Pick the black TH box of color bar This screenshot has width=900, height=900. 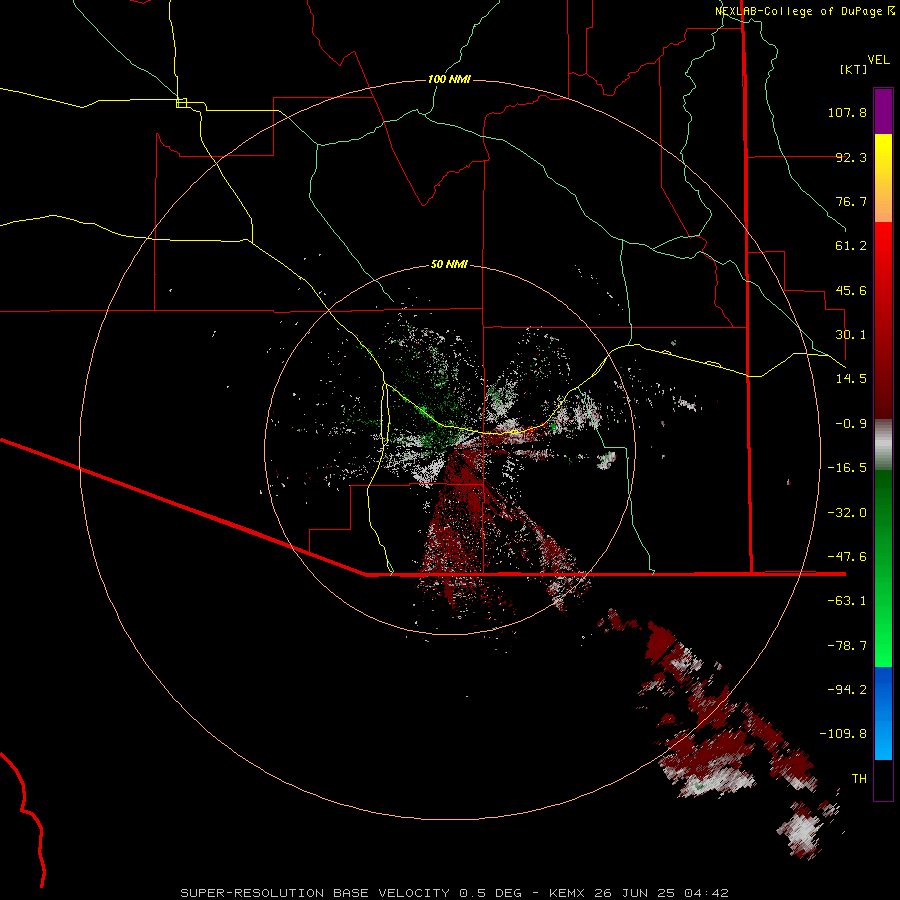click(883, 780)
